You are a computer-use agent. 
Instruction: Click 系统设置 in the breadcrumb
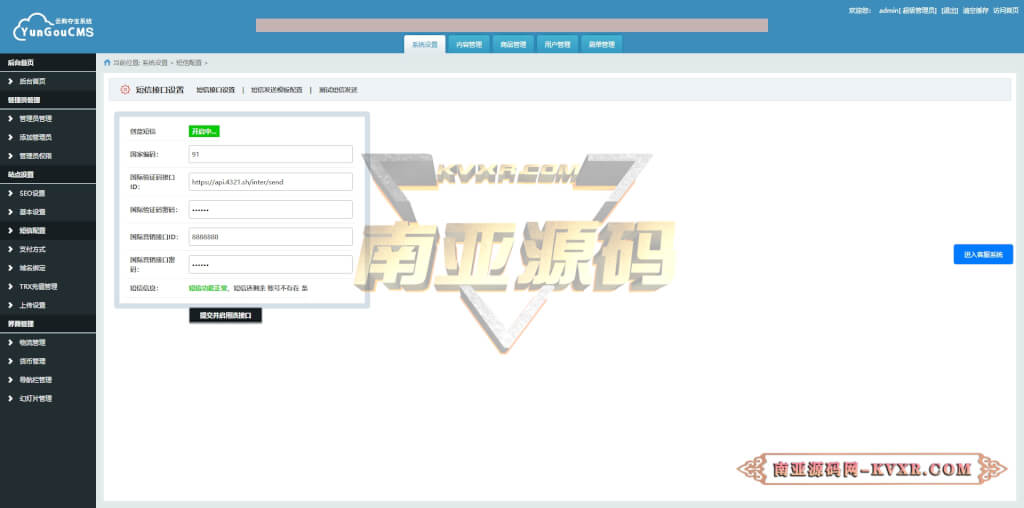155,63
